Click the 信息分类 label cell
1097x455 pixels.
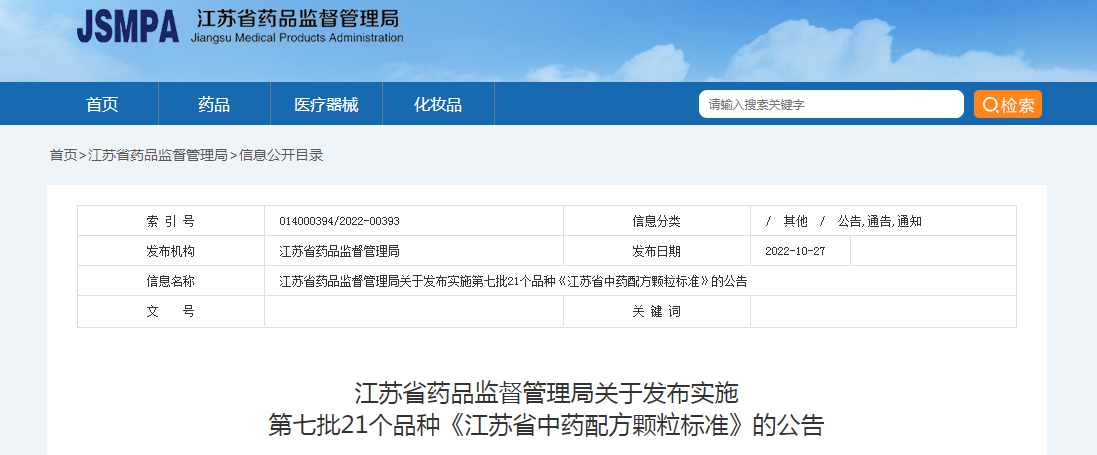656,221
